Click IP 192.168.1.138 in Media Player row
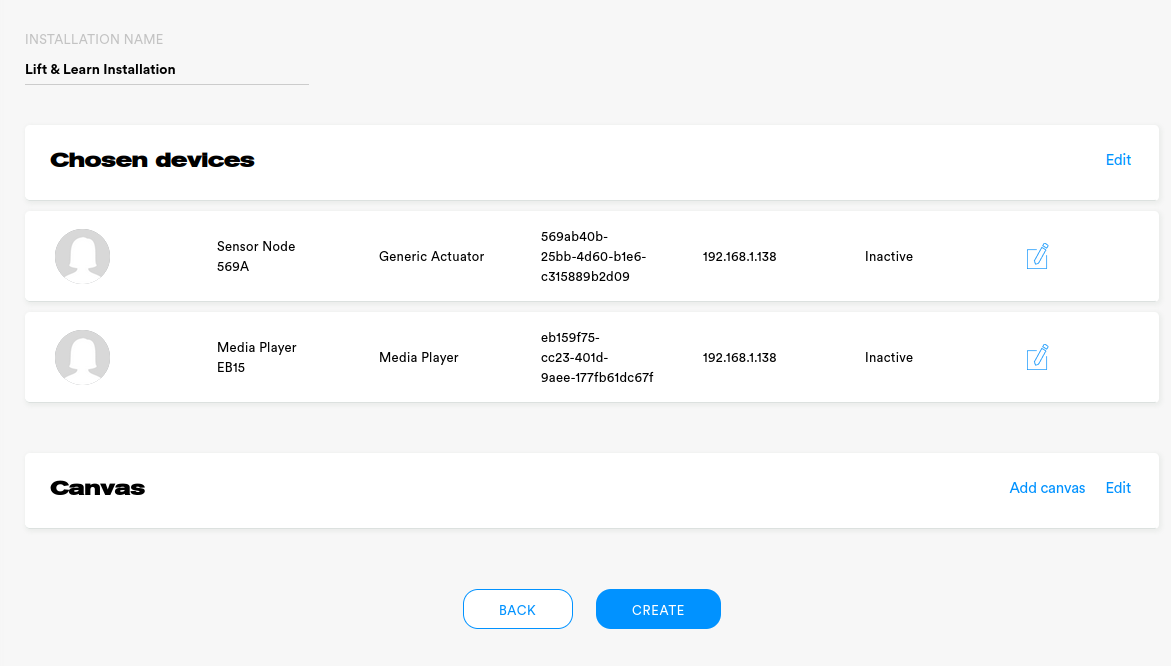Image resolution: width=1171 pixels, height=666 pixels. pyautogui.click(x=739, y=357)
